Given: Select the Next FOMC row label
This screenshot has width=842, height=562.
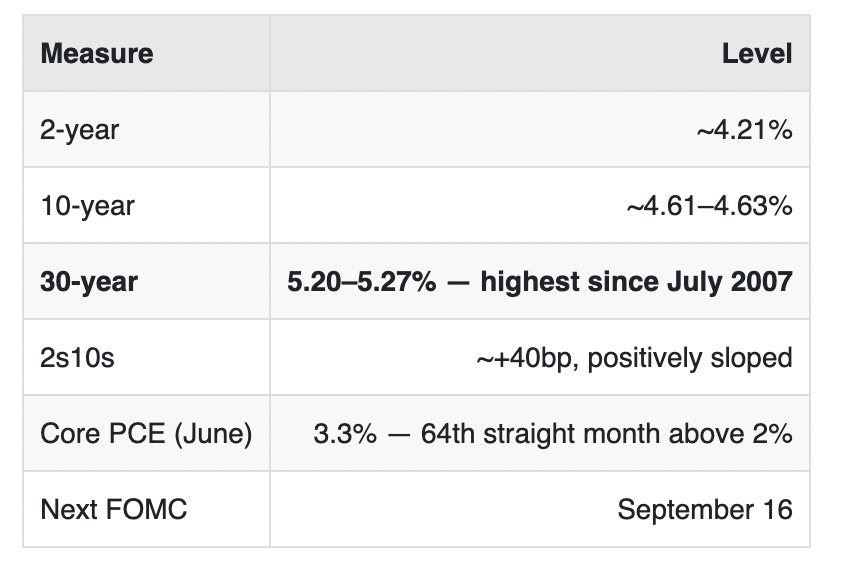Looking at the screenshot, I should pos(114,509).
